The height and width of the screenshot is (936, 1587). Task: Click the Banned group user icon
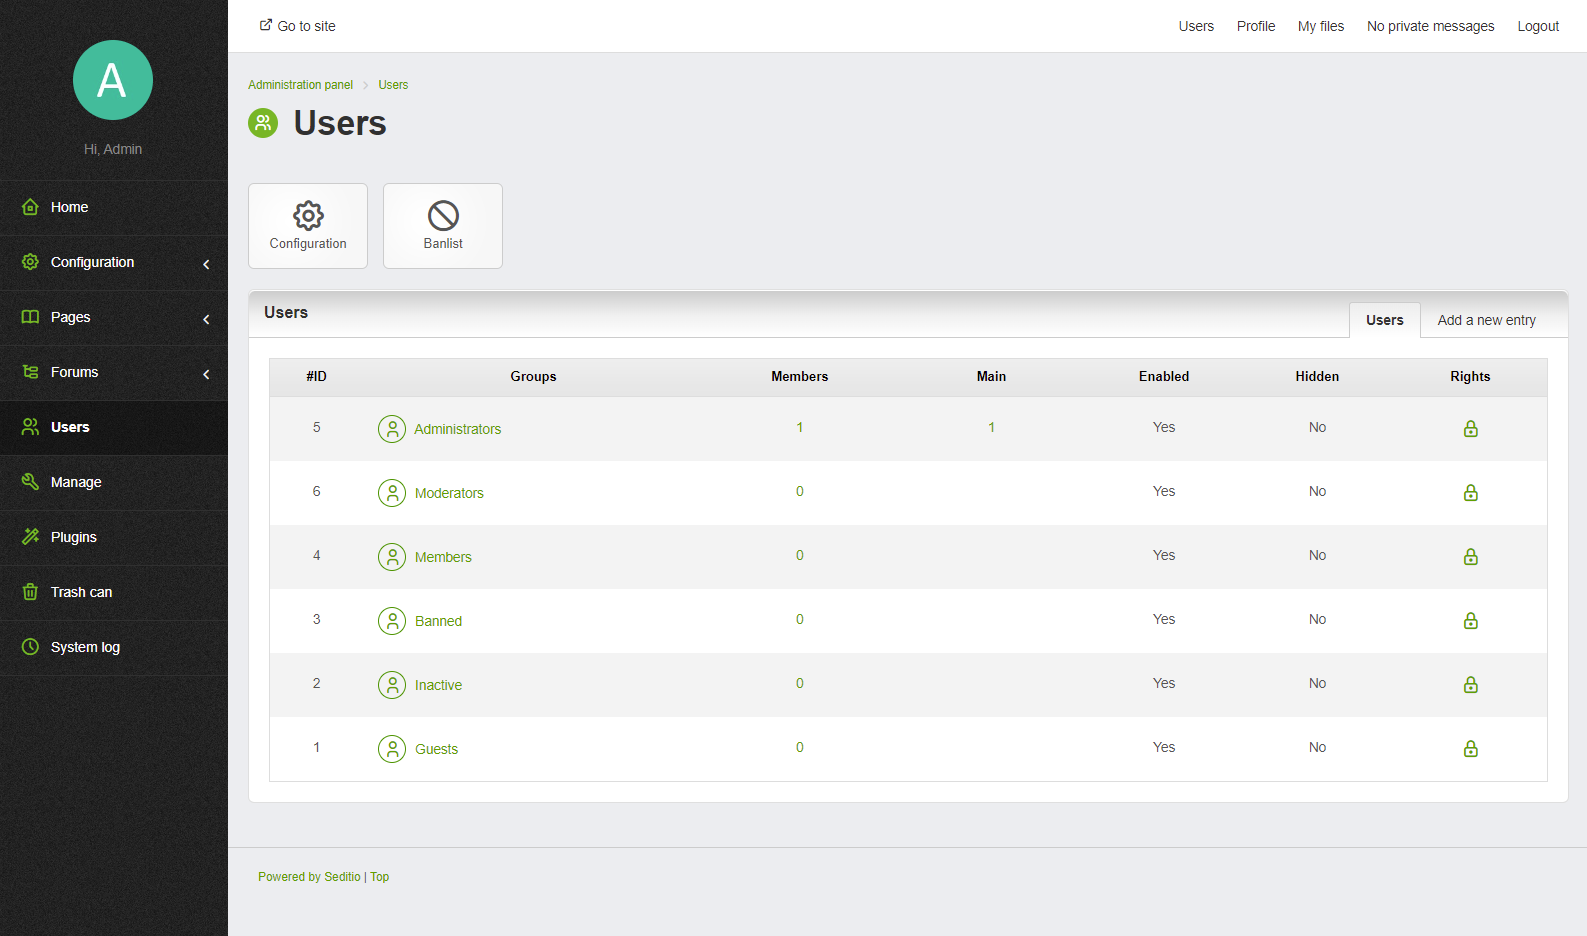point(392,621)
